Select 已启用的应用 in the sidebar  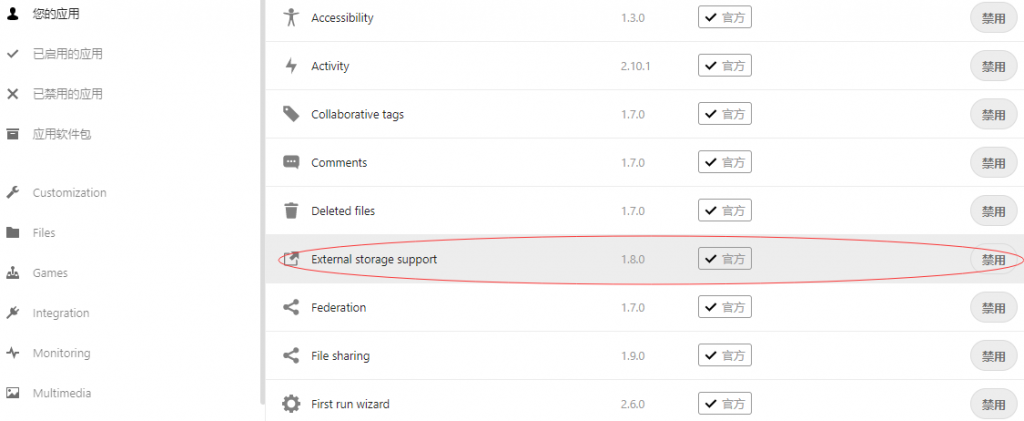click(x=67, y=54)
